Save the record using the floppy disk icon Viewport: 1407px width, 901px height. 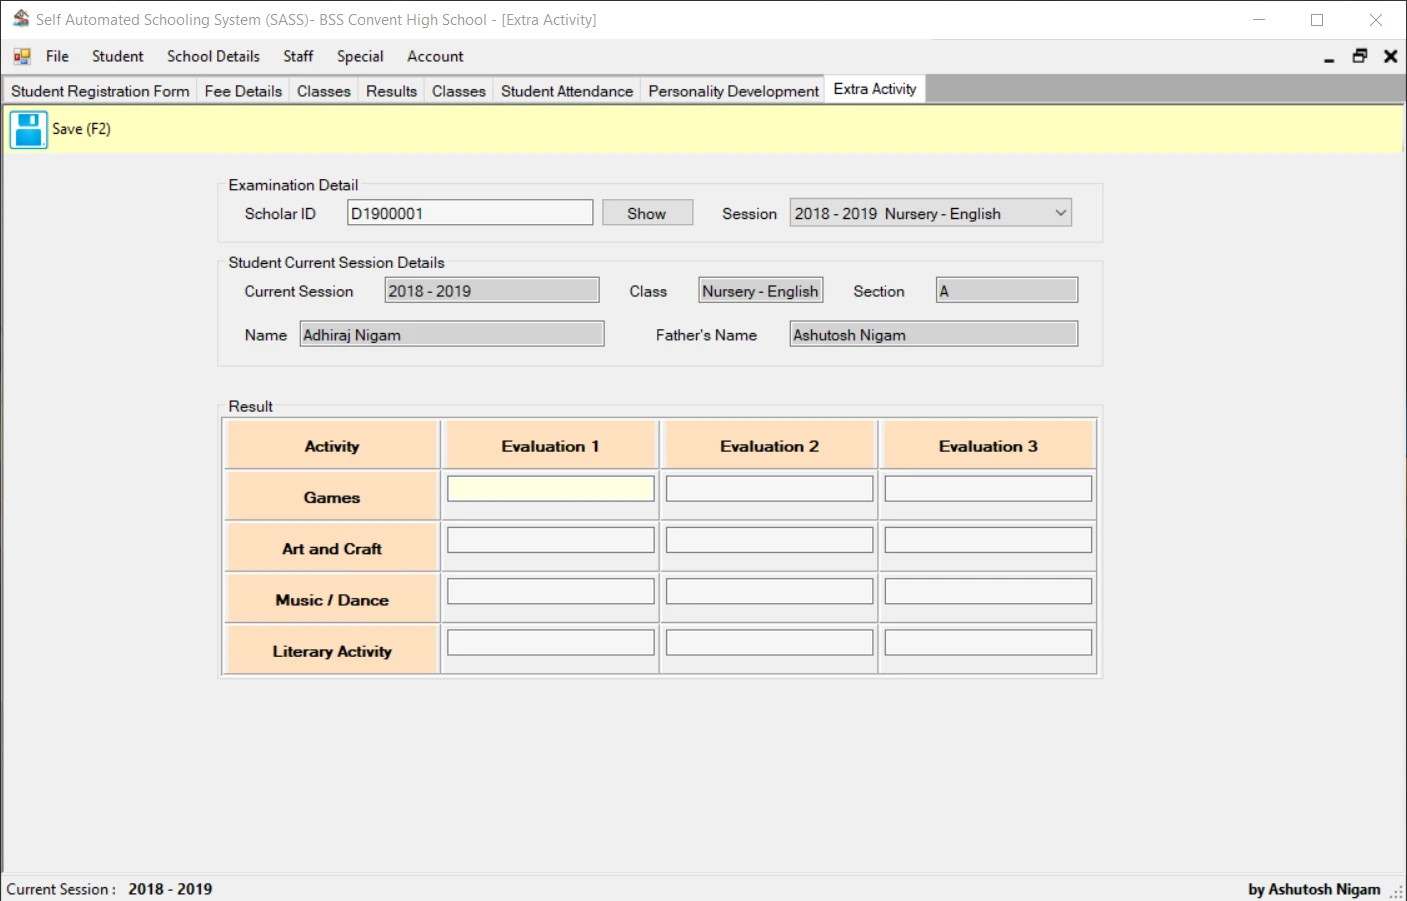pyautogui.click(x=27, y=129)
